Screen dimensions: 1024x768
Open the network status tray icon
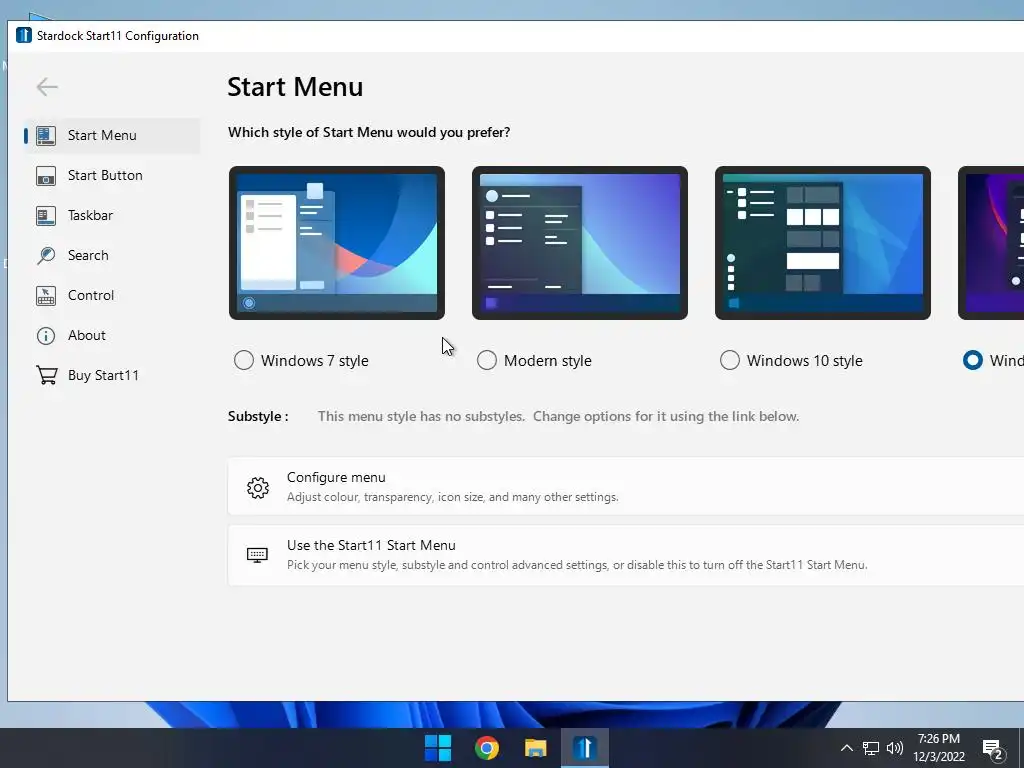(x=871, y=748)
